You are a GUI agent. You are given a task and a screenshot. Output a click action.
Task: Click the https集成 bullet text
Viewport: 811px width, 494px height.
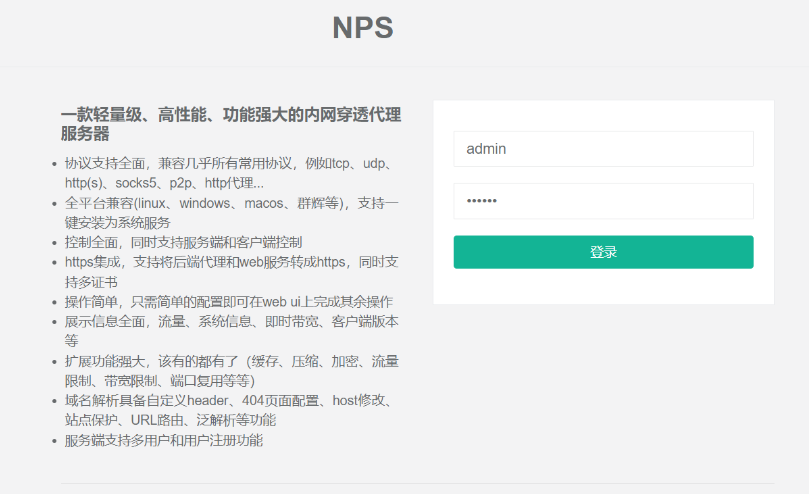tap(231, 272)
